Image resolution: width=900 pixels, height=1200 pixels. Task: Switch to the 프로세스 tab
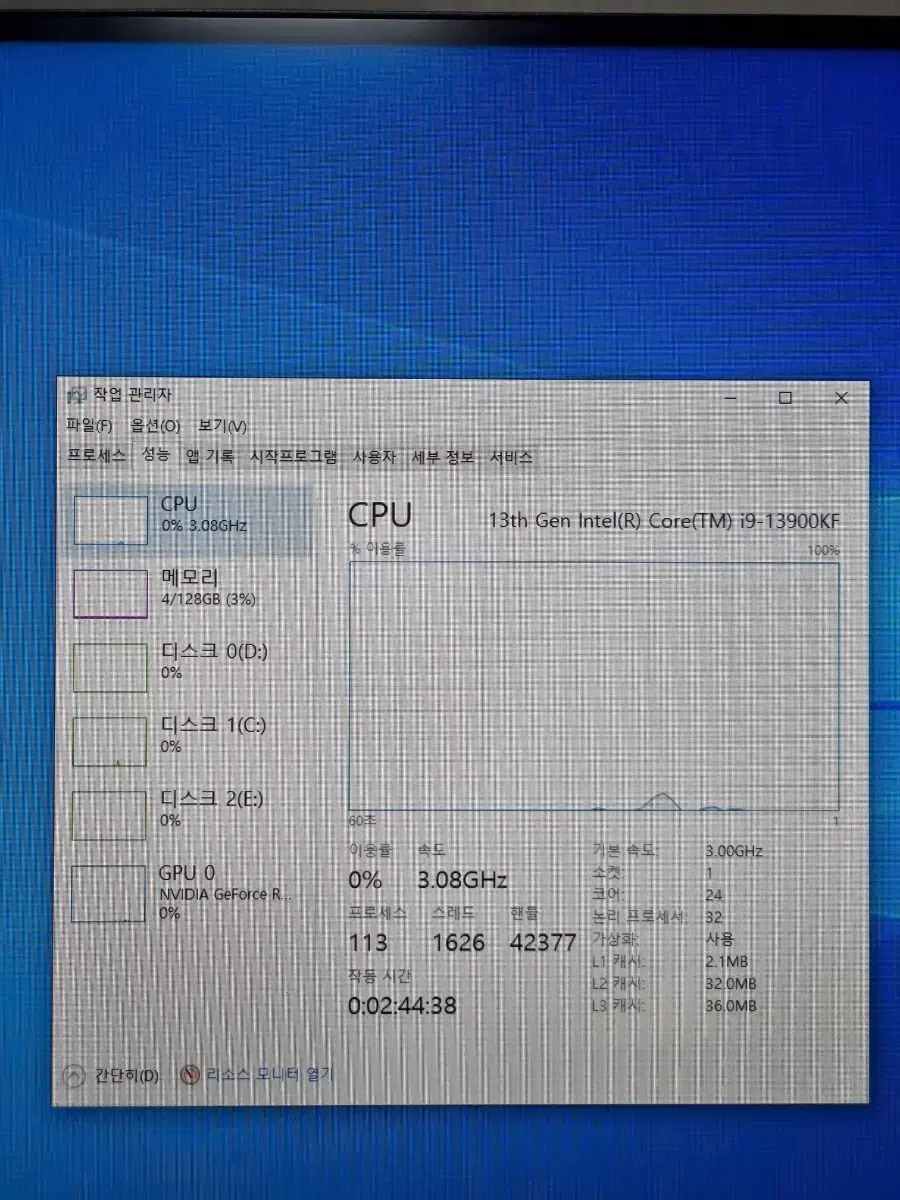point(96,456)
